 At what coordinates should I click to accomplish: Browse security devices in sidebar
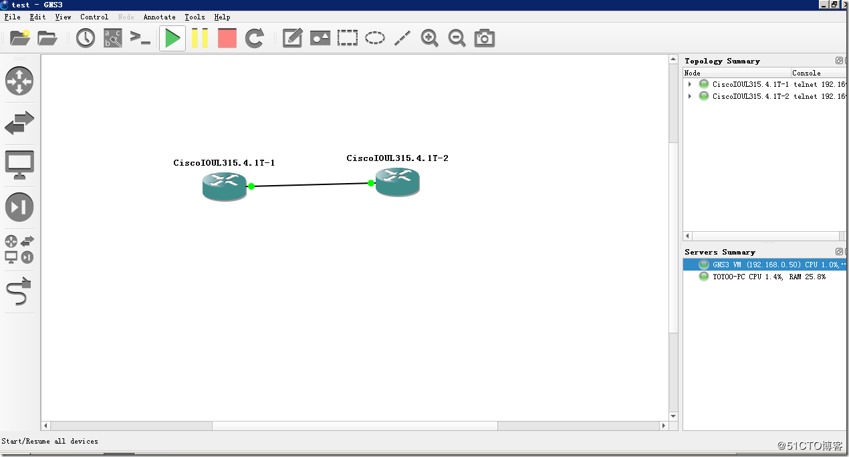tap(19, 207)
